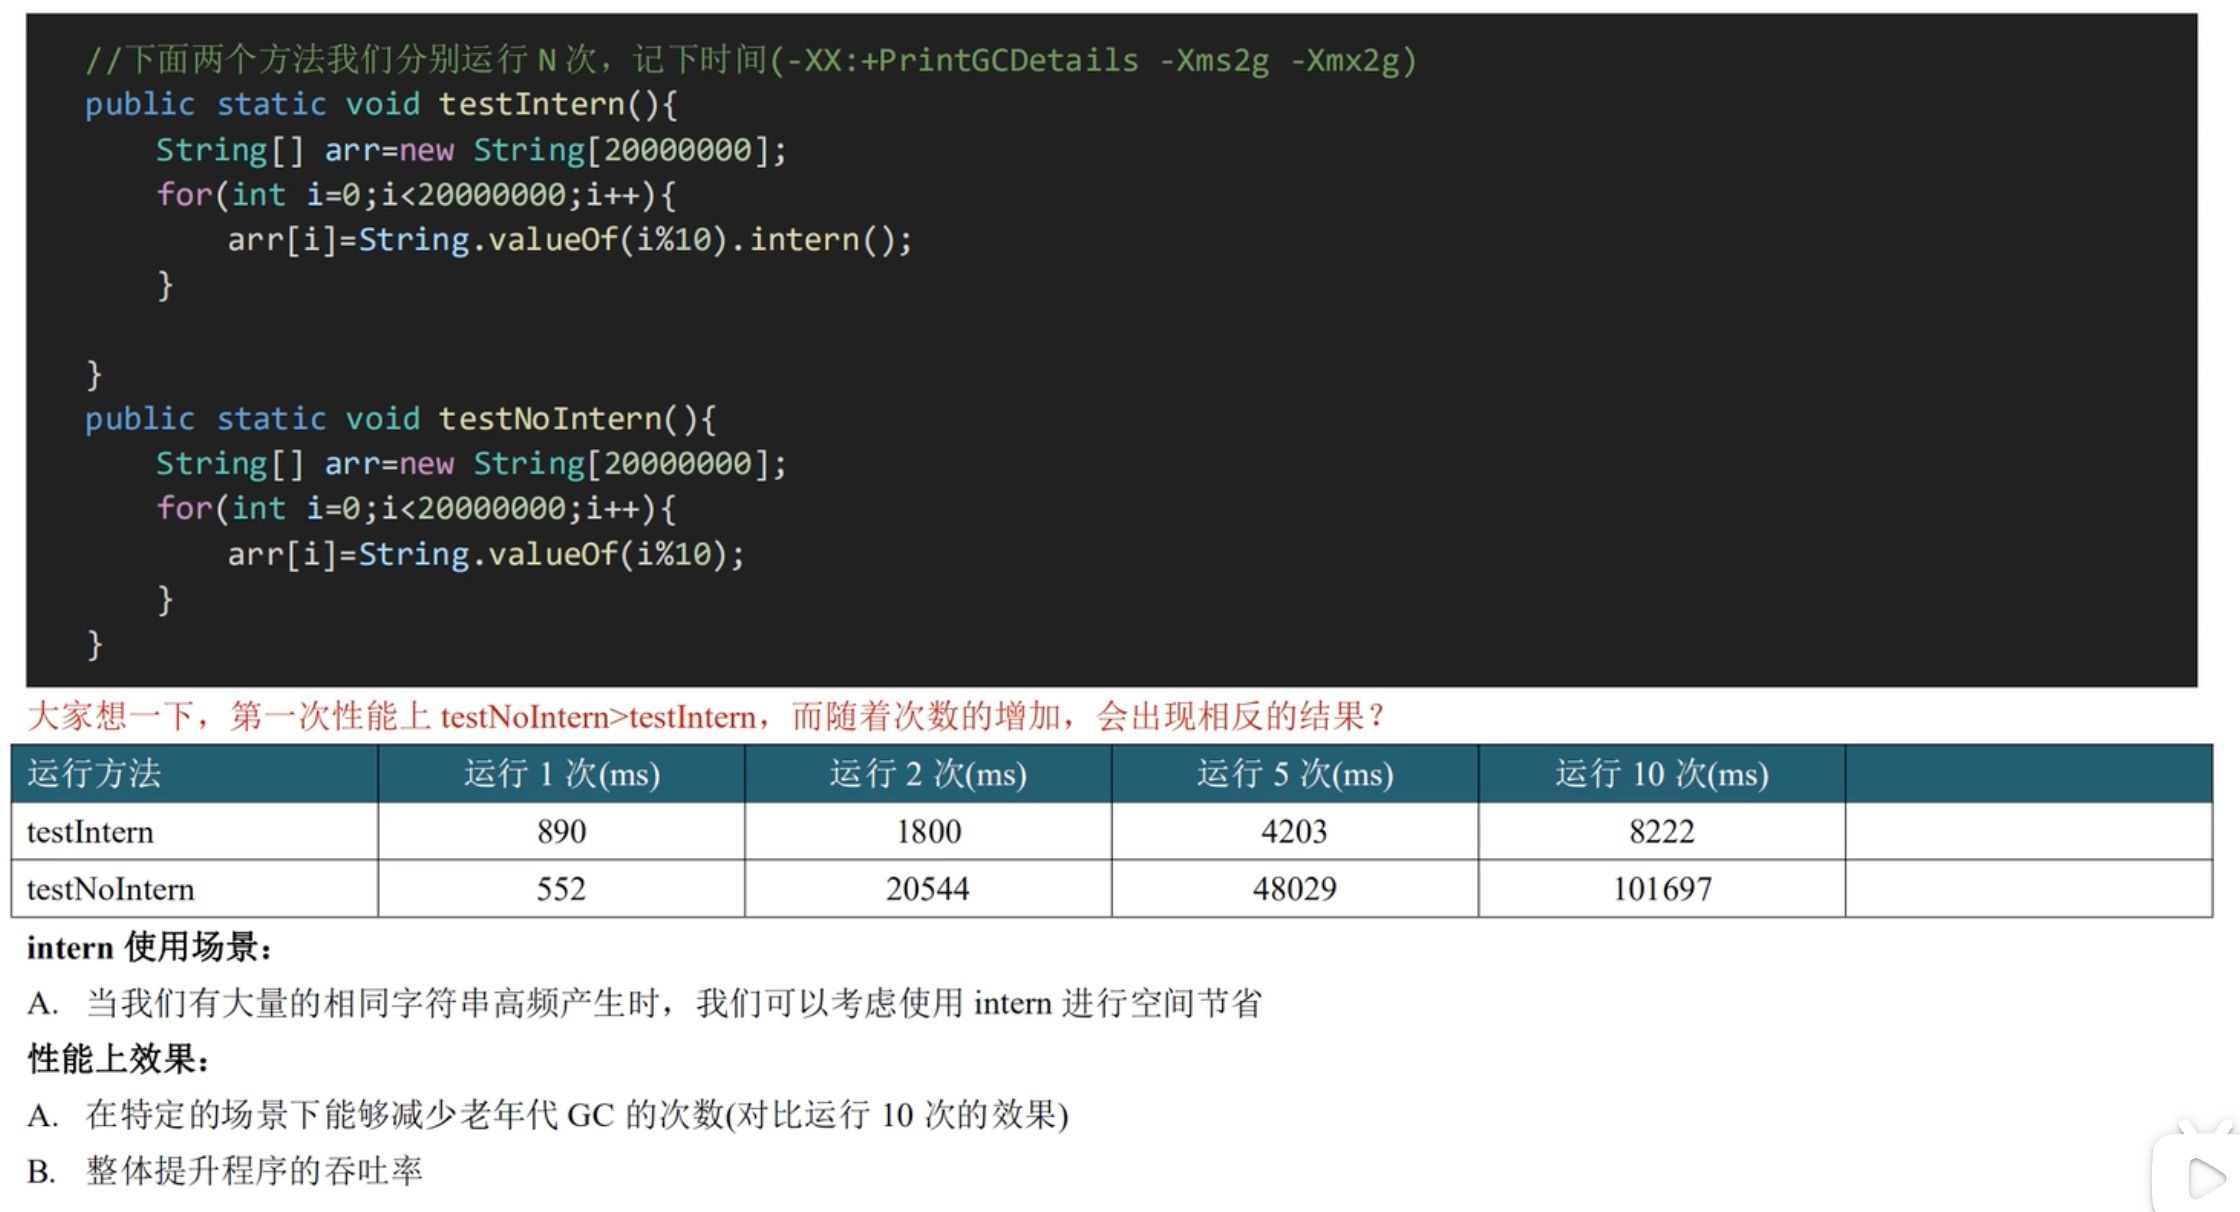Select the value 8222 in table
The image size is (2240, 1212).
pos(1661,832)
